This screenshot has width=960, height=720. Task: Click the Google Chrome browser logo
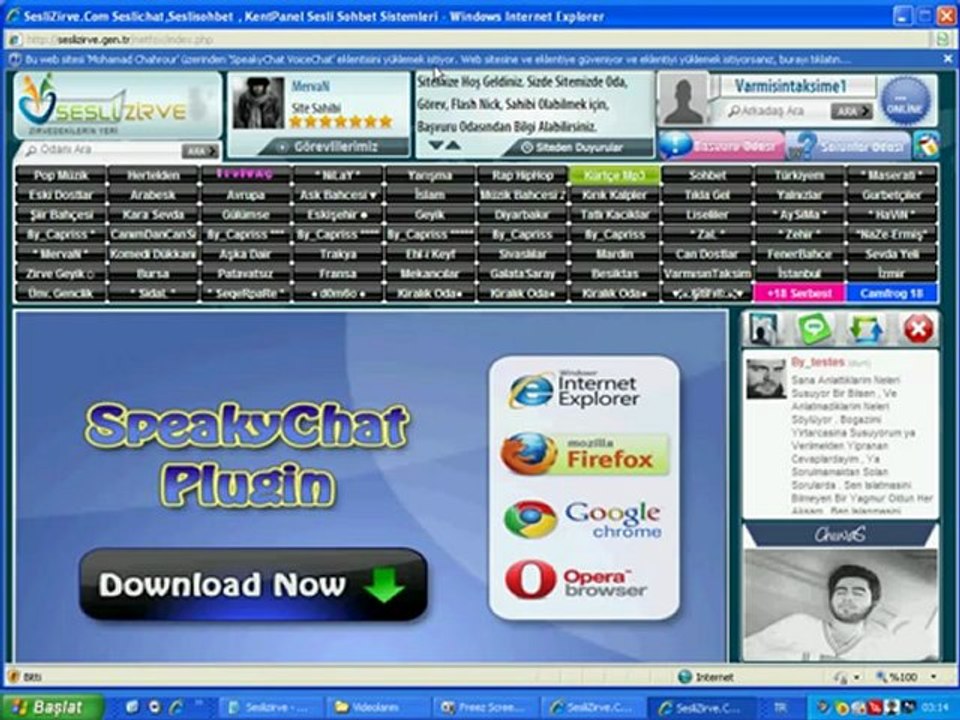tap(583, 519)
